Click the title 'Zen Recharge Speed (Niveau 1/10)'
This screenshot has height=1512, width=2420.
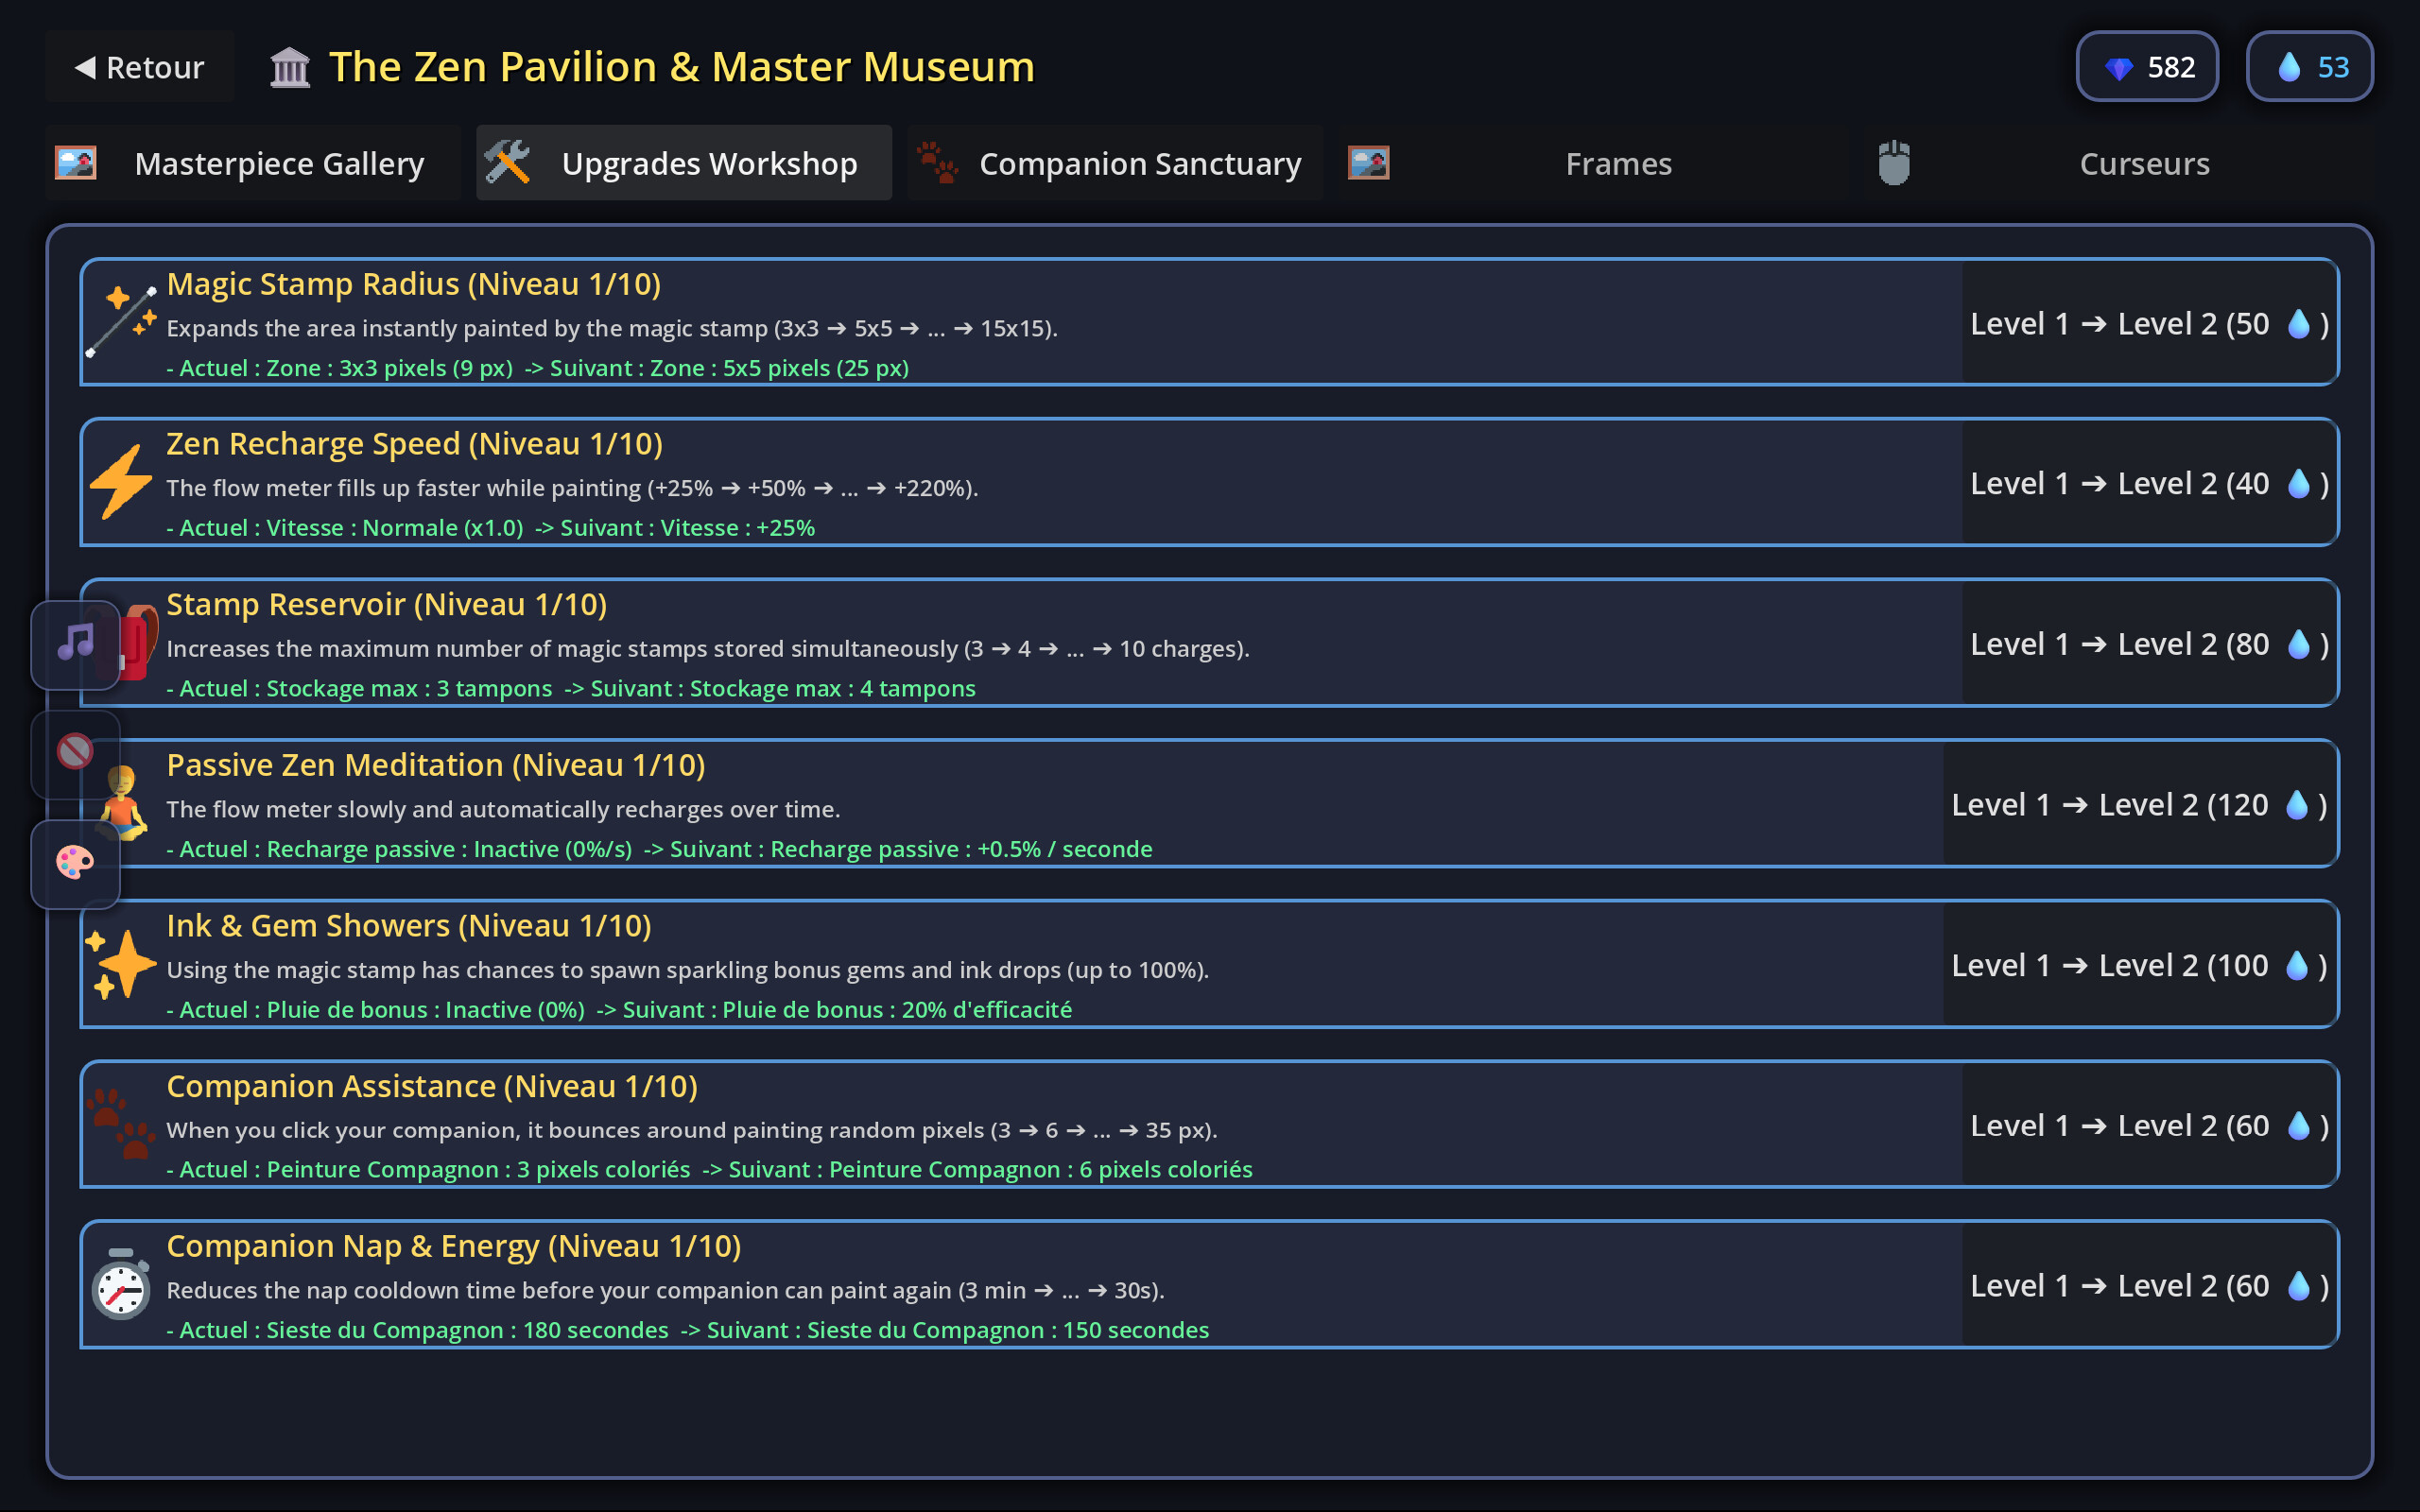tap(415, 444)
